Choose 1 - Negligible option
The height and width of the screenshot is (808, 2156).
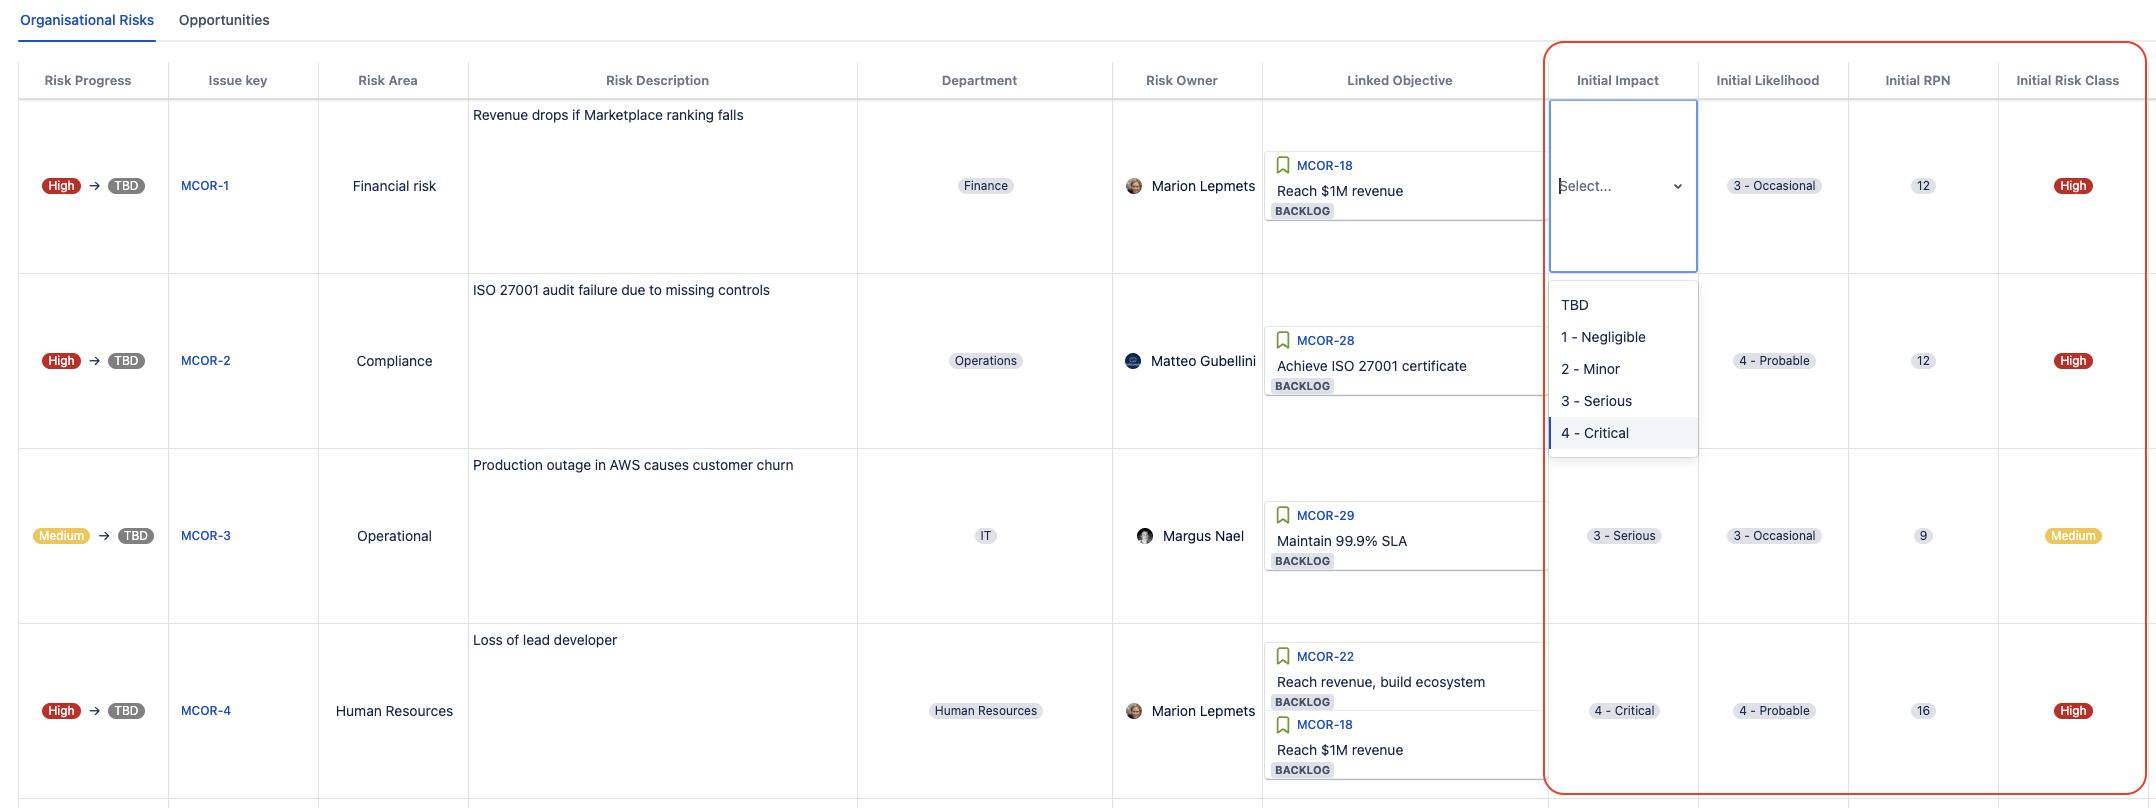1623,337
